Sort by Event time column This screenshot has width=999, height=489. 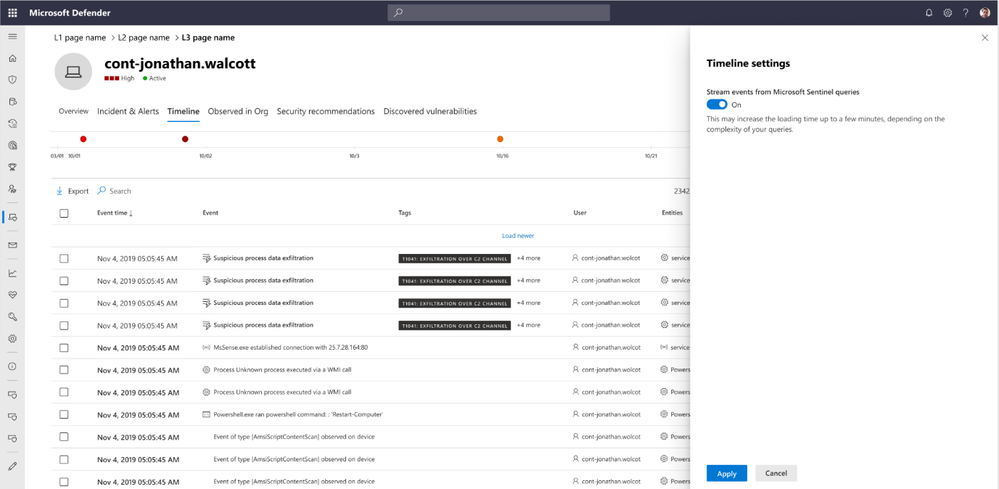coord(115,213)
